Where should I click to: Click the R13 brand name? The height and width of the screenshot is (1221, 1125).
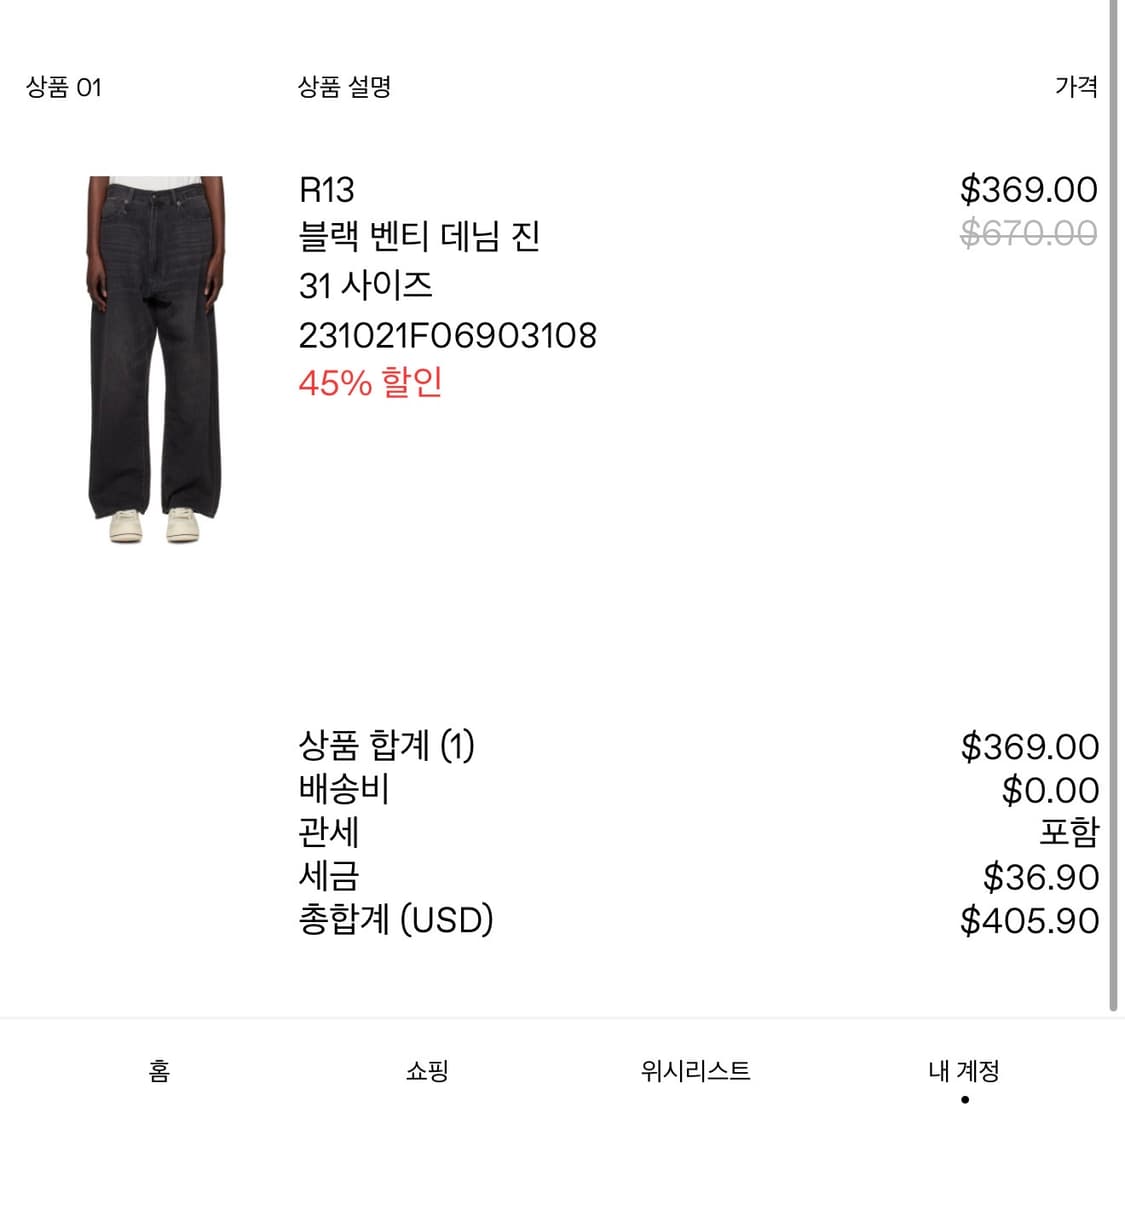[x=326, y=190]
